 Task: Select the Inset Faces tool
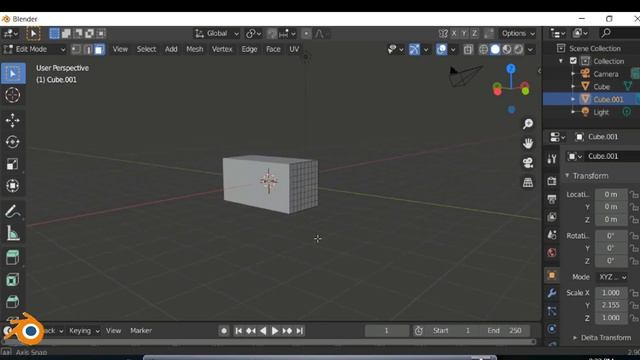[x=13, y=280]
